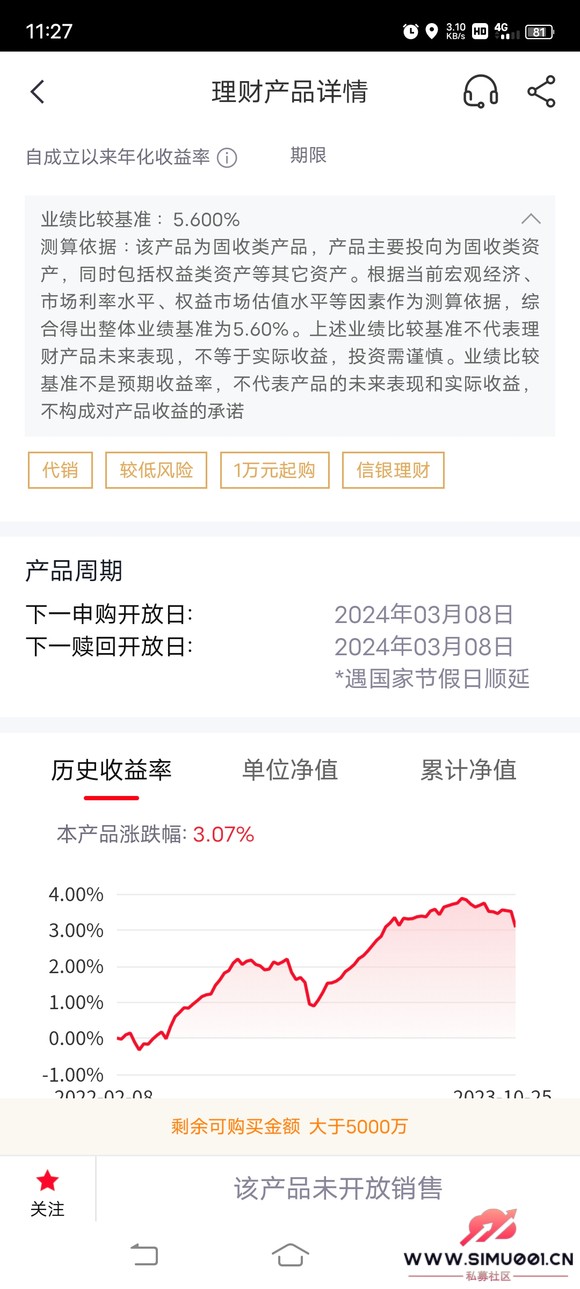580x1289 pixels.
Task: Tap the battery indicator icon
Action: tap(540, 31)
